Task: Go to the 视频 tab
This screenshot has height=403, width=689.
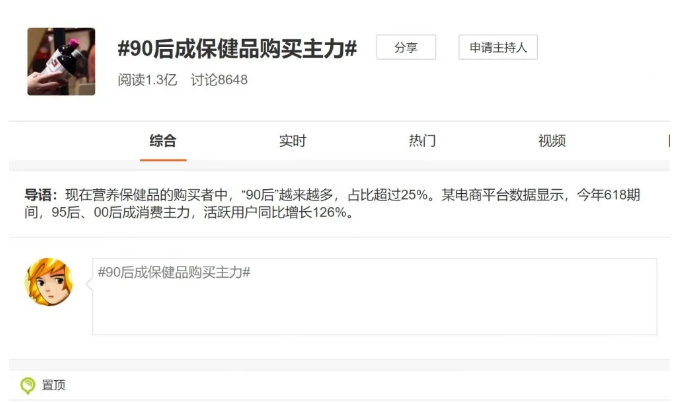Action: [x=552, y=141]
